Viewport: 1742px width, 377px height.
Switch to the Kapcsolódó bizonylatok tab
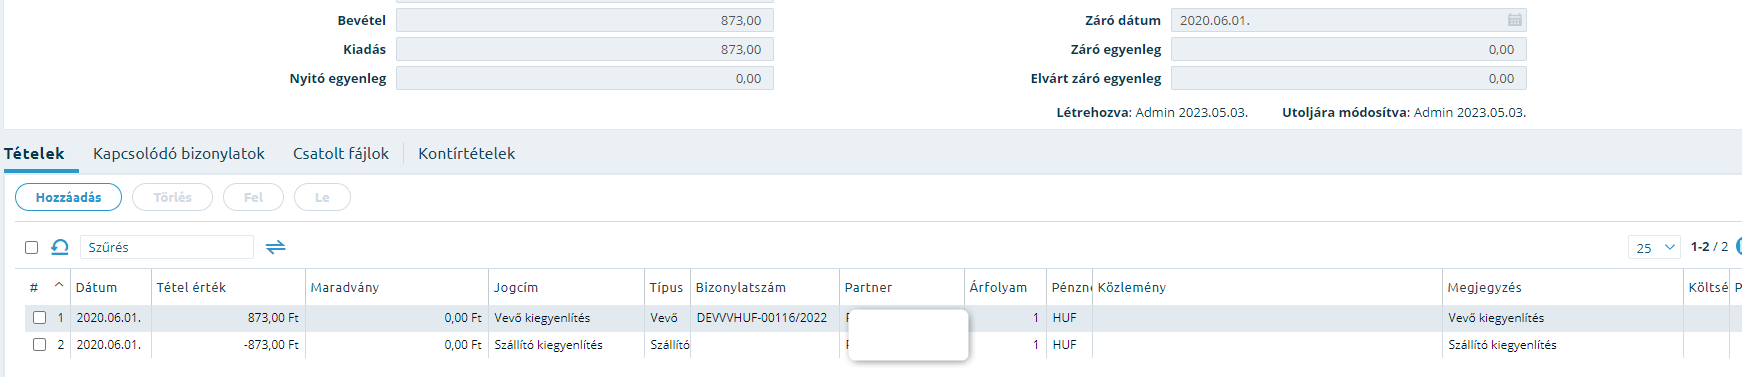point(179,153)
